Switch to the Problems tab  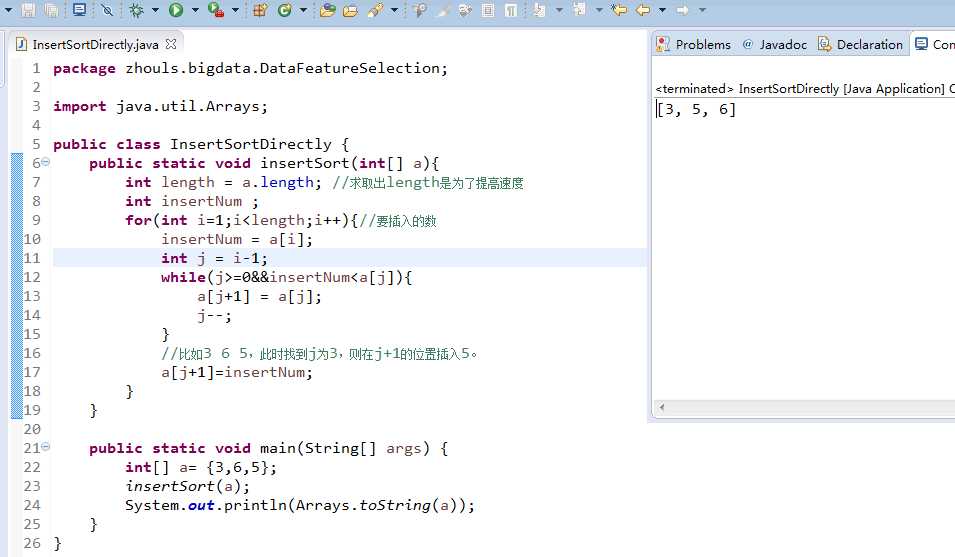(694, 44)
